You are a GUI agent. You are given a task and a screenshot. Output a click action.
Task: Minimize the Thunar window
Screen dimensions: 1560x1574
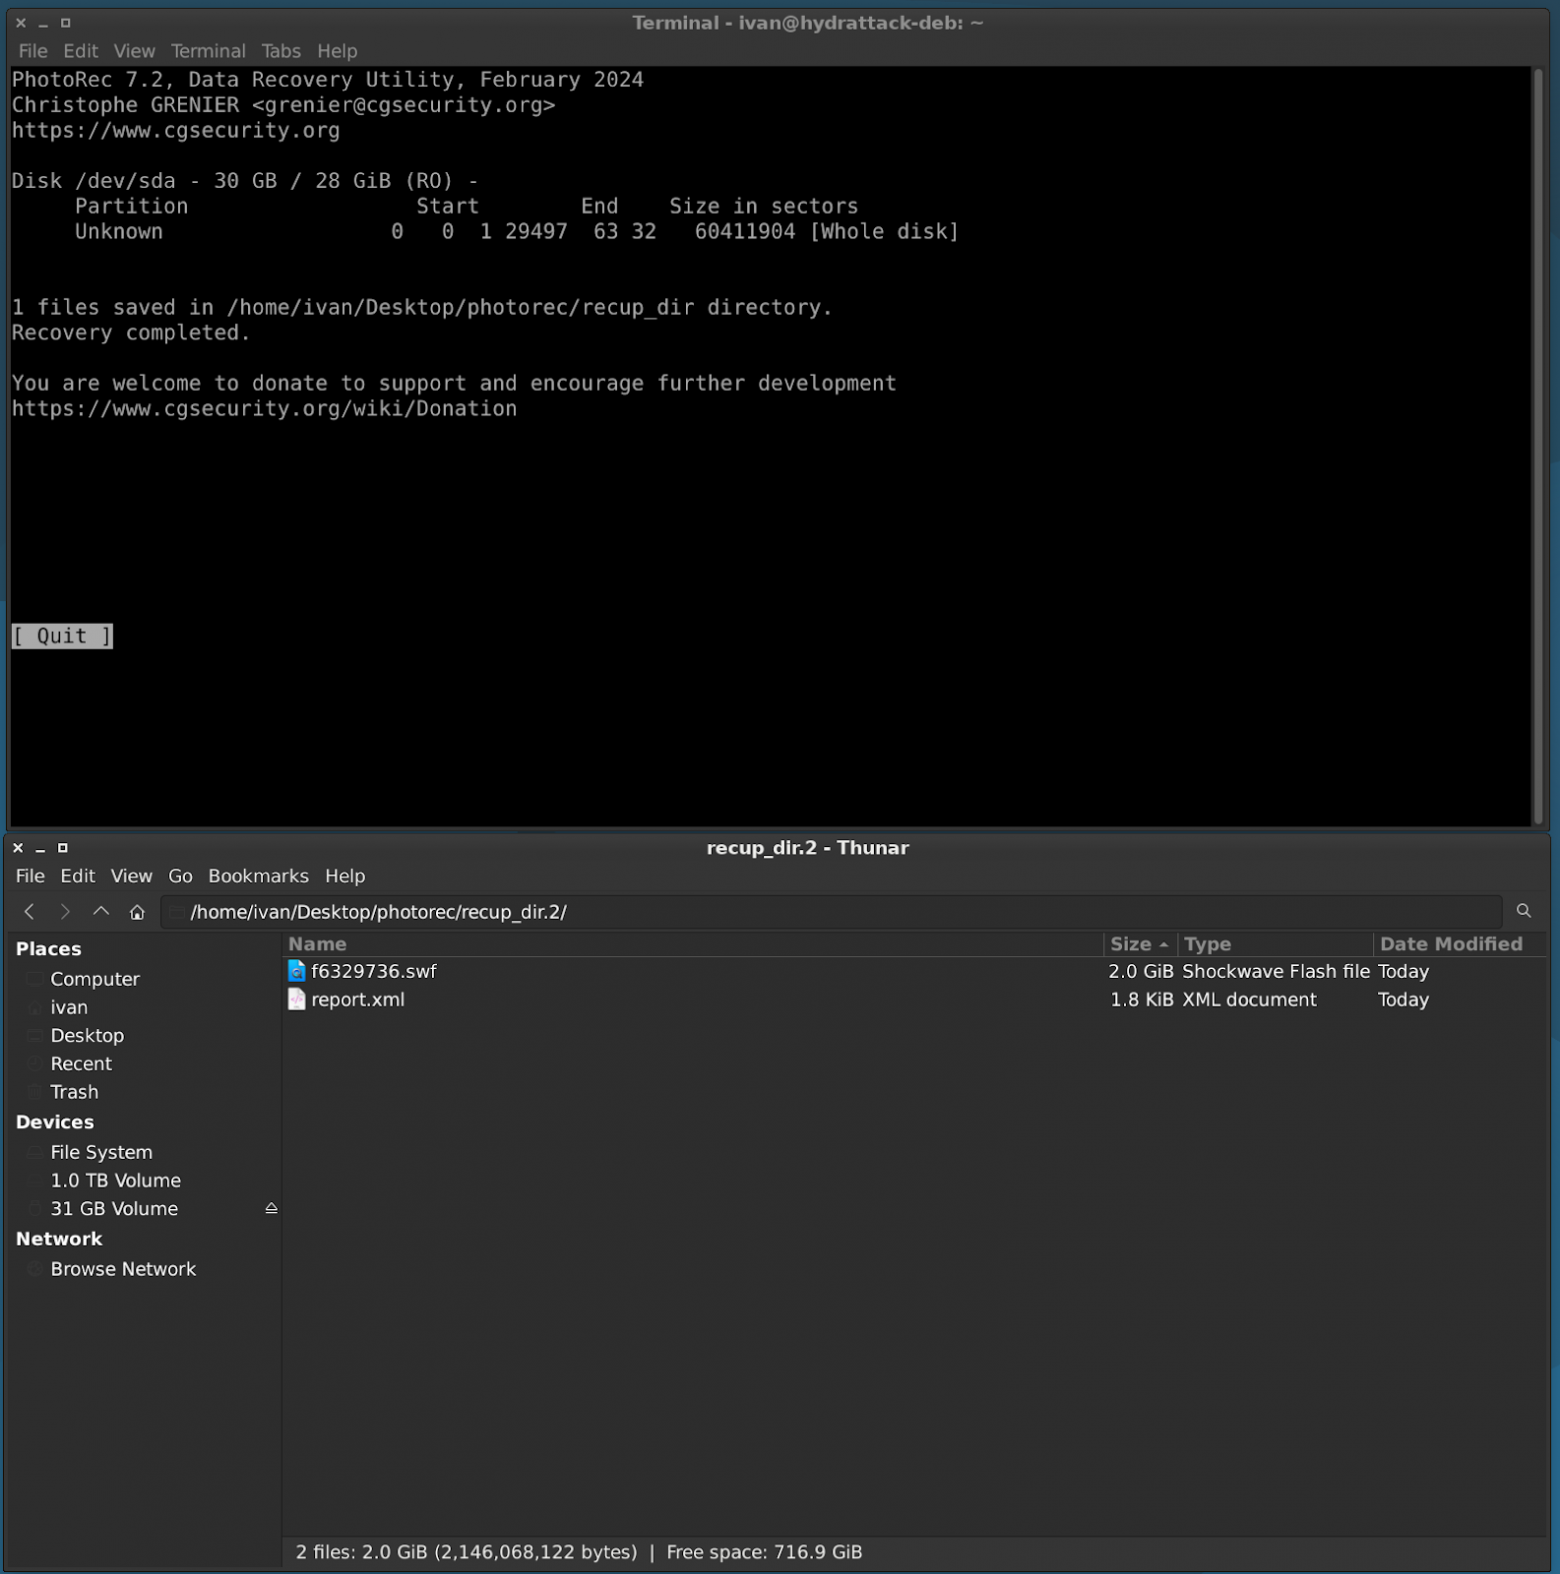40,848
